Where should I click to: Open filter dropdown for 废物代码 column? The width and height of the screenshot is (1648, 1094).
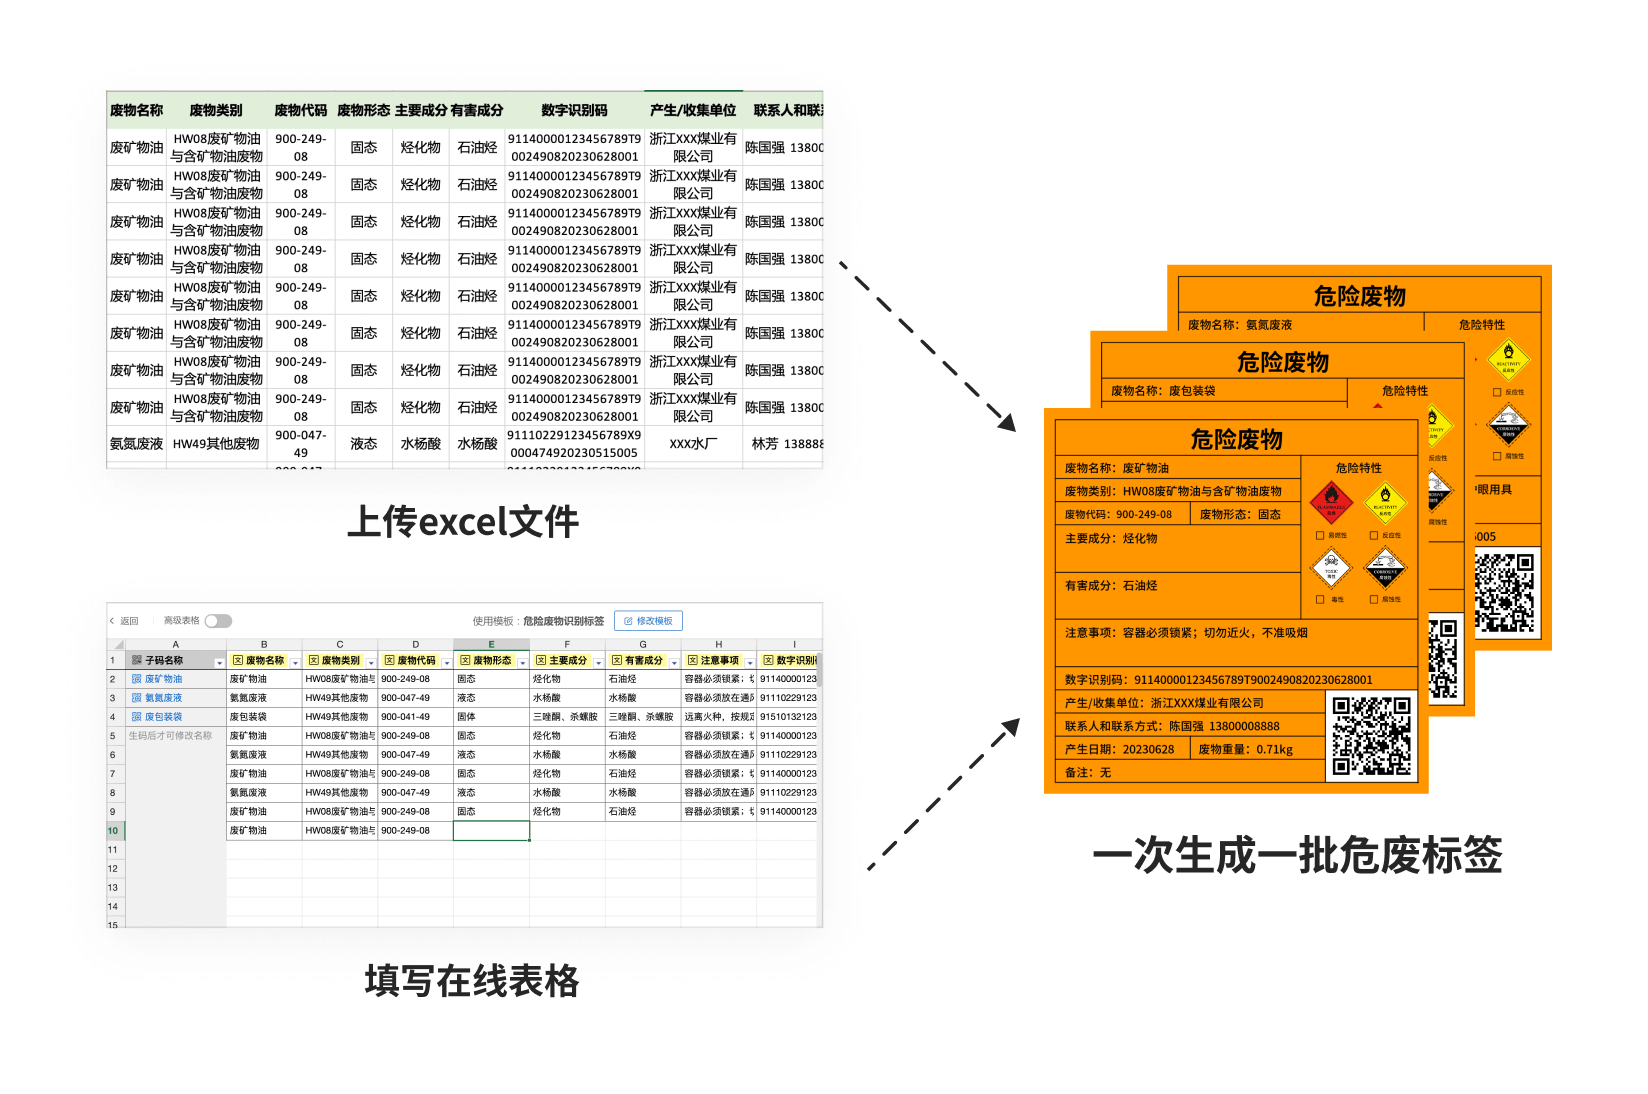[447, 663]
